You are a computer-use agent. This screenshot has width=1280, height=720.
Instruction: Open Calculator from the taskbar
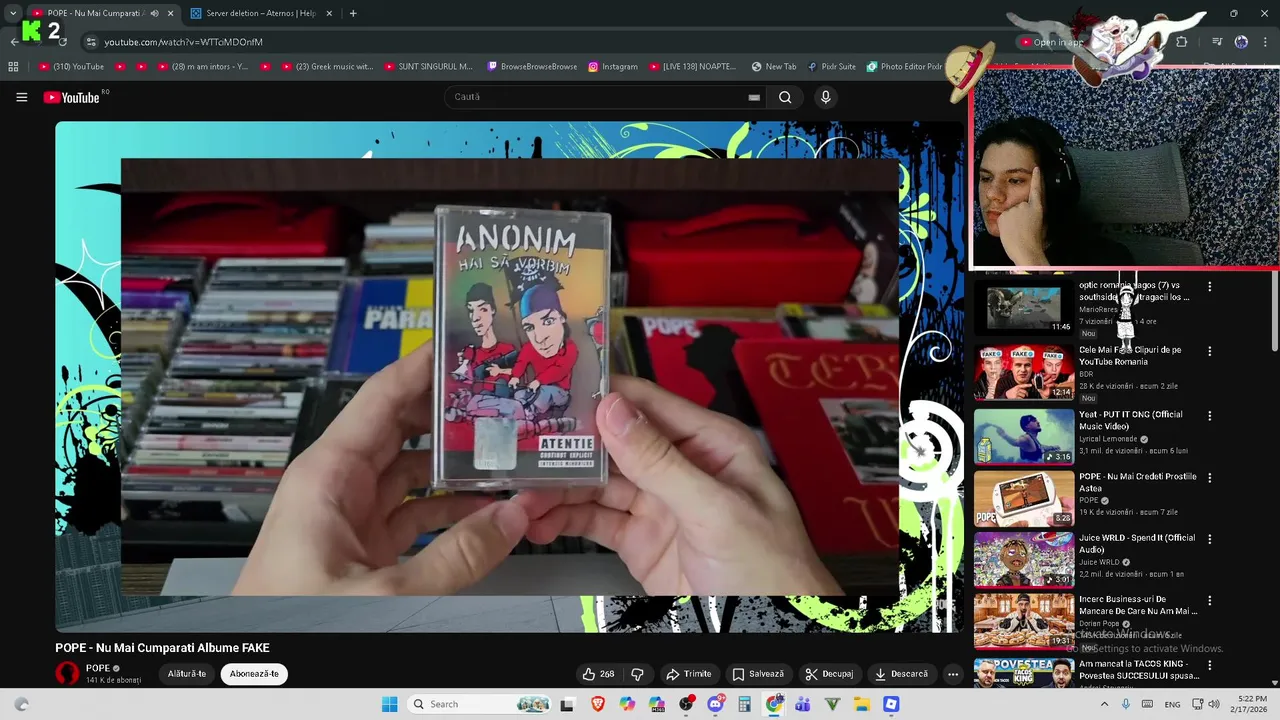744,704
